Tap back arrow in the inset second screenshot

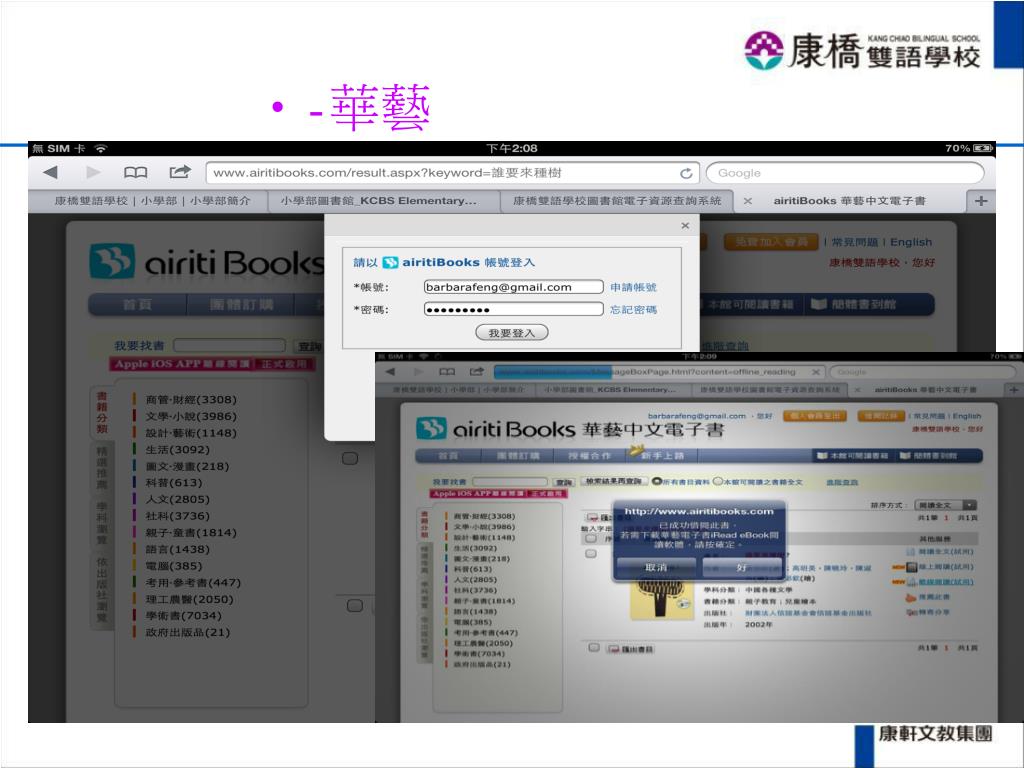click(x=391, y=372)
